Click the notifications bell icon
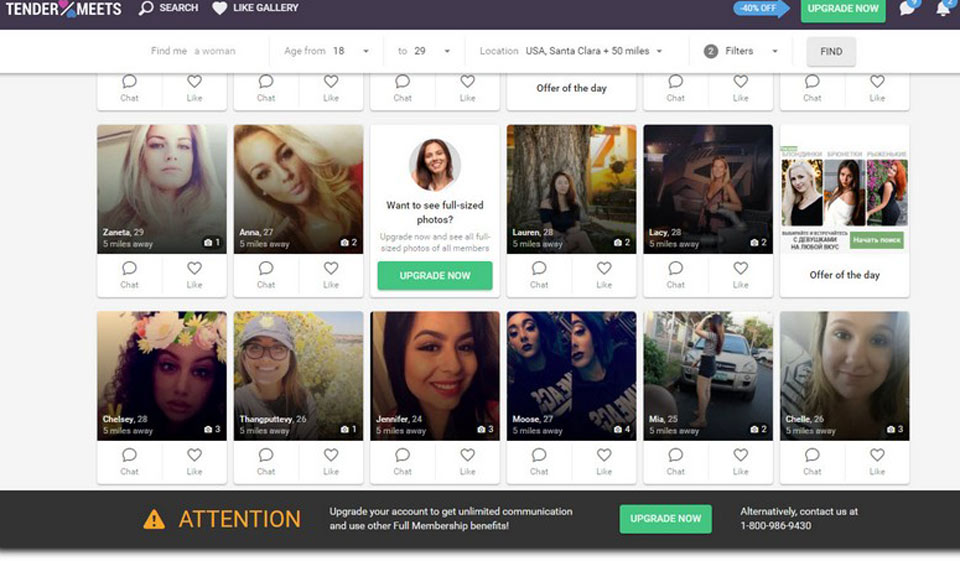Viewport: 960px width, 561px height. [942, 9]
